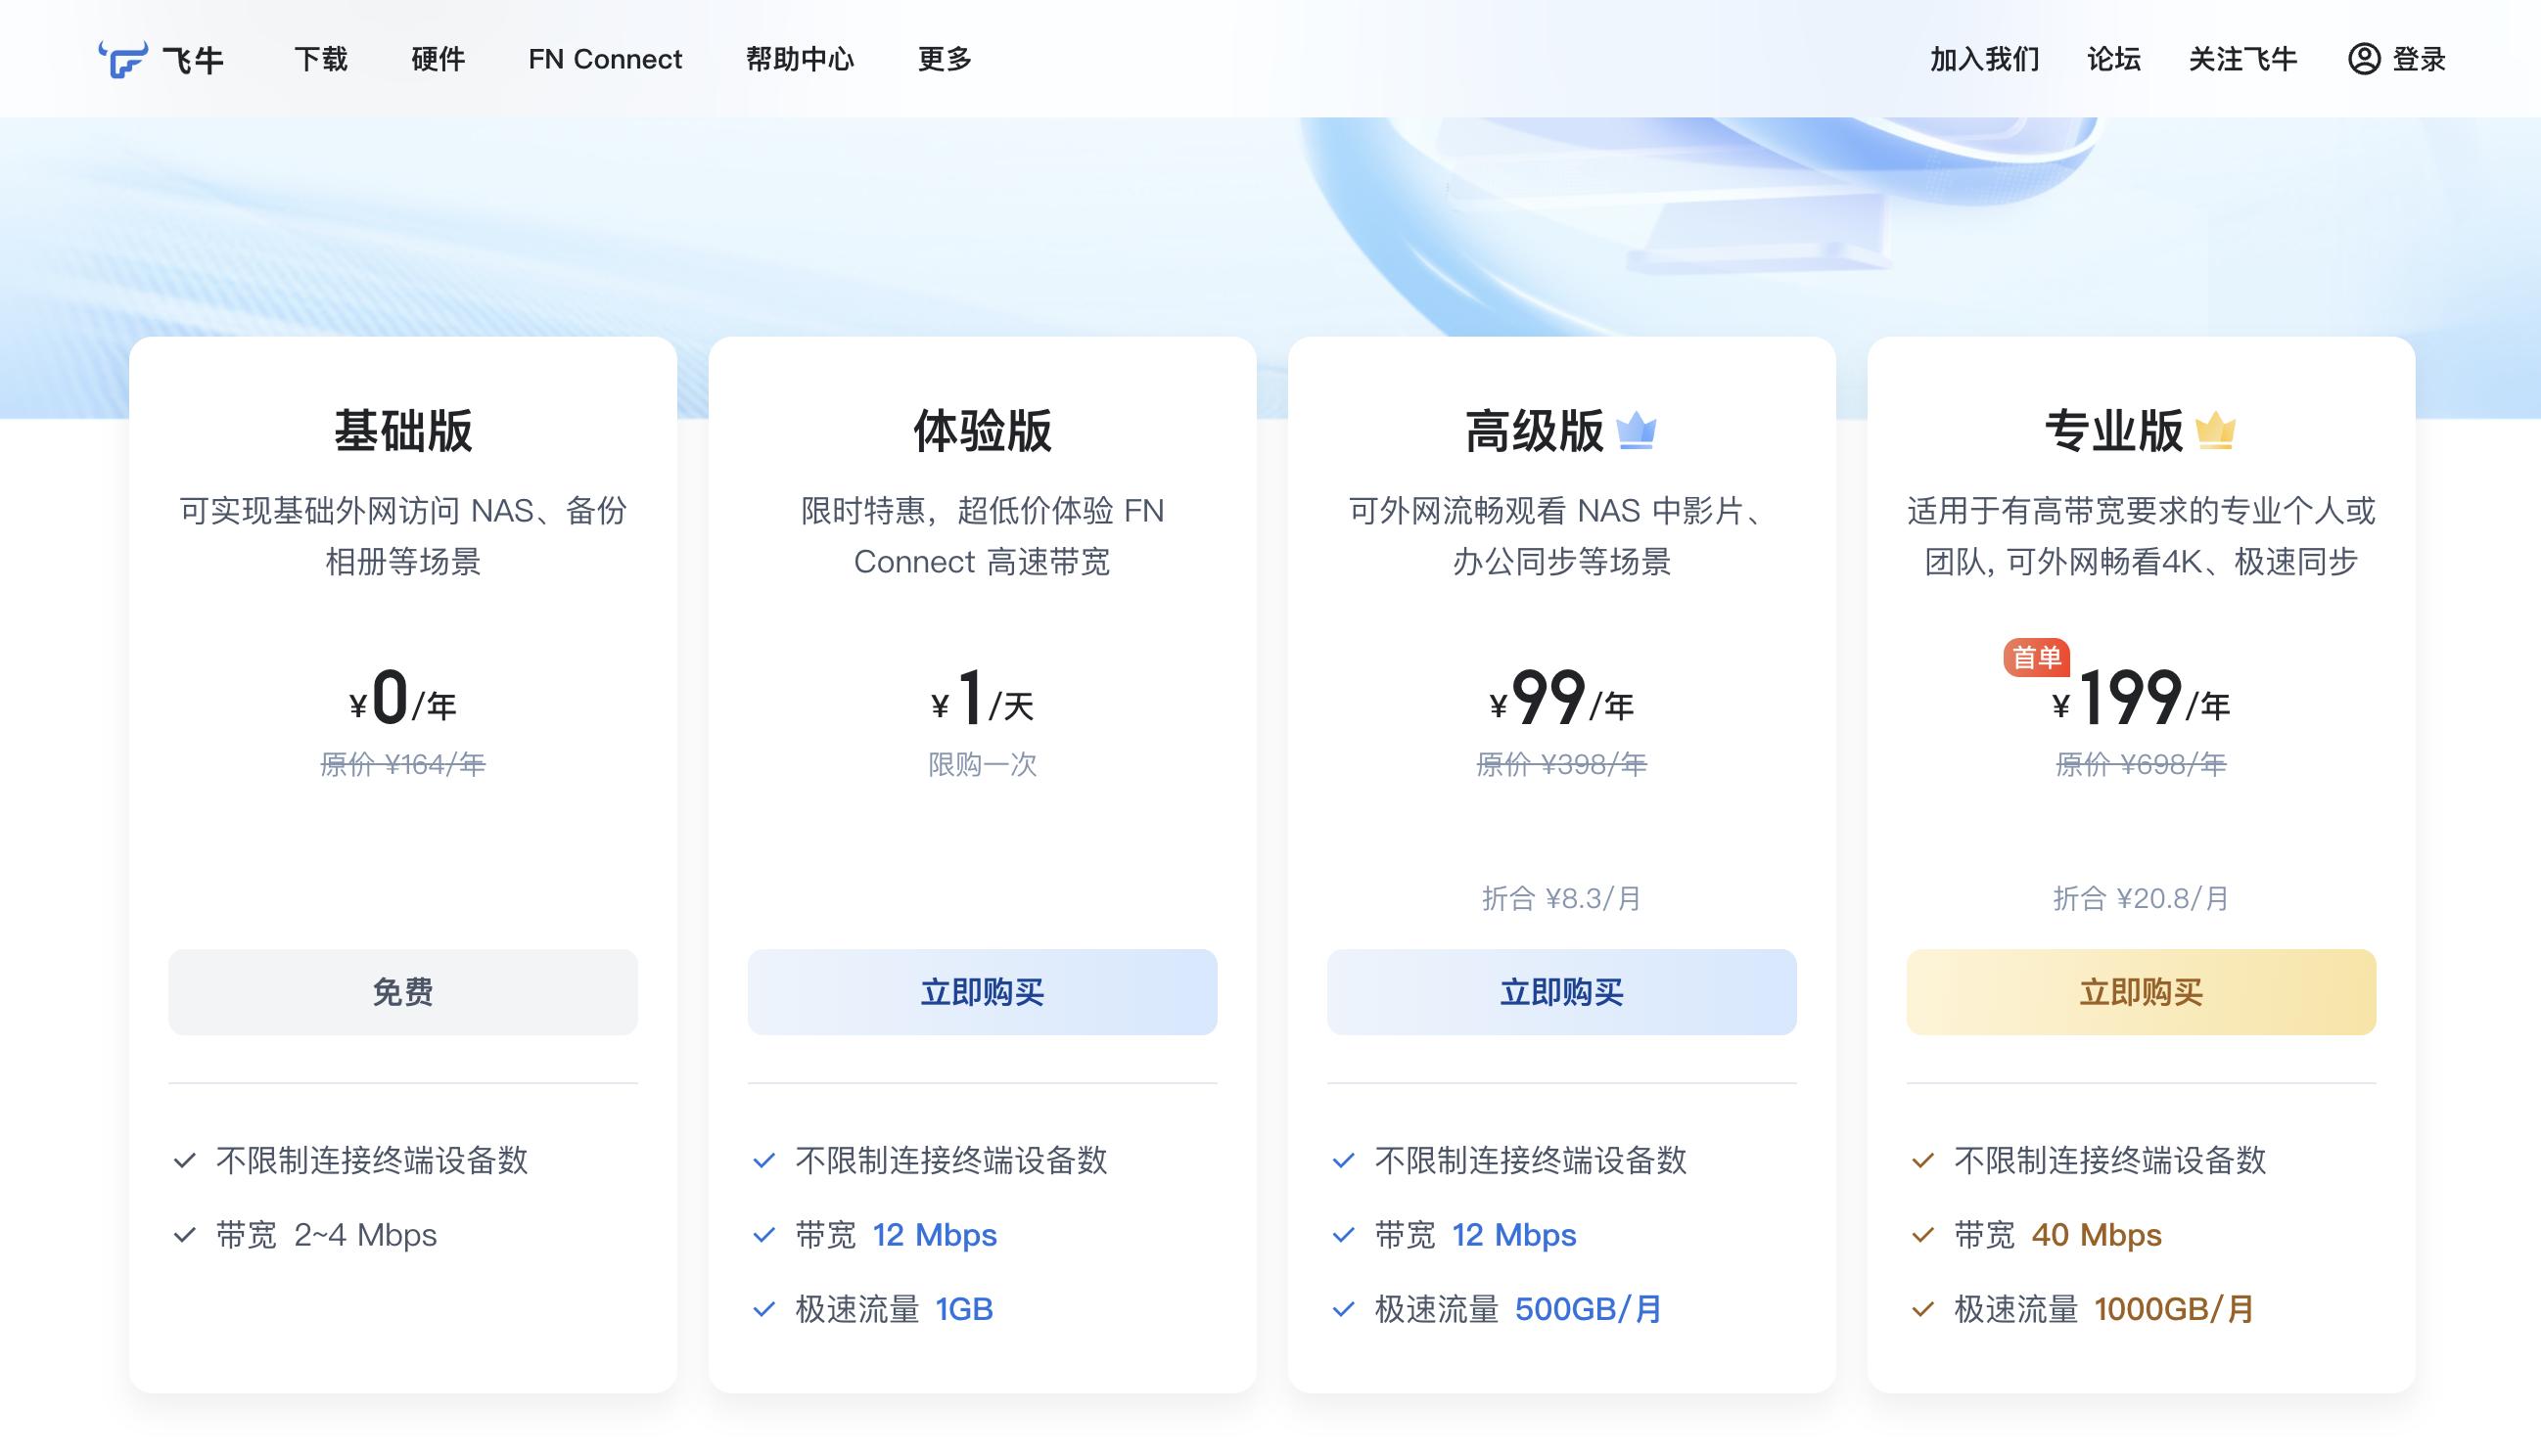Click the gold crown icon next to 专业版
Viewport: 2541px width, 1456px height.
coord(2215,431)
